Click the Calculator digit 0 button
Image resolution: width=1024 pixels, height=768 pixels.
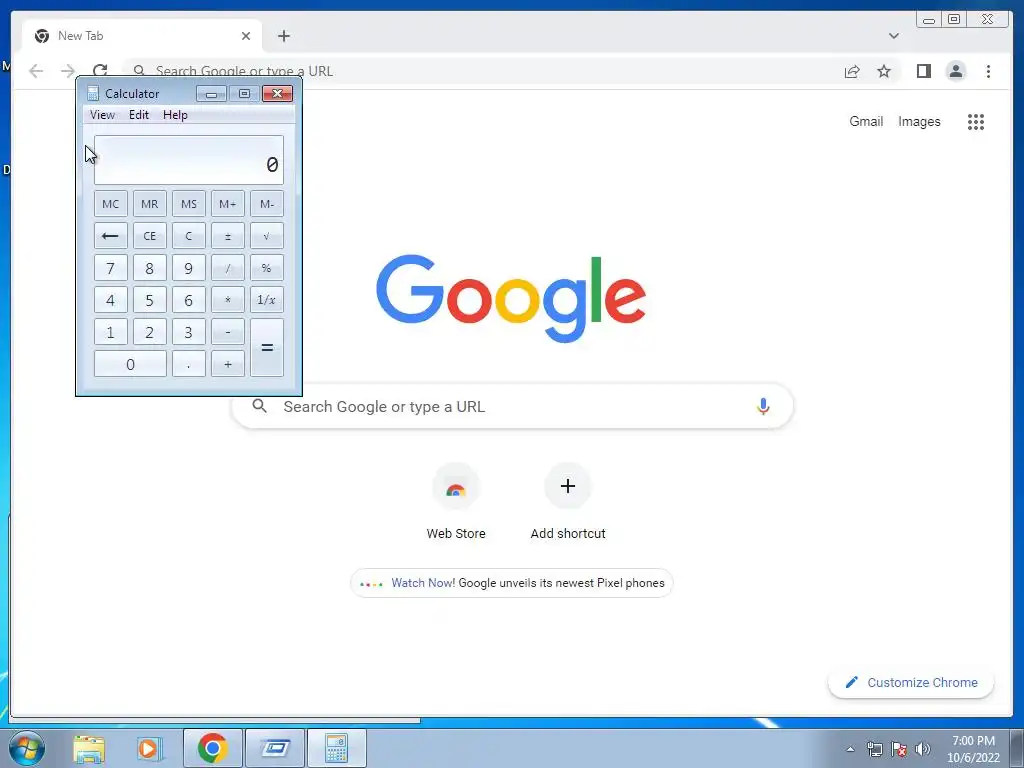130,364
